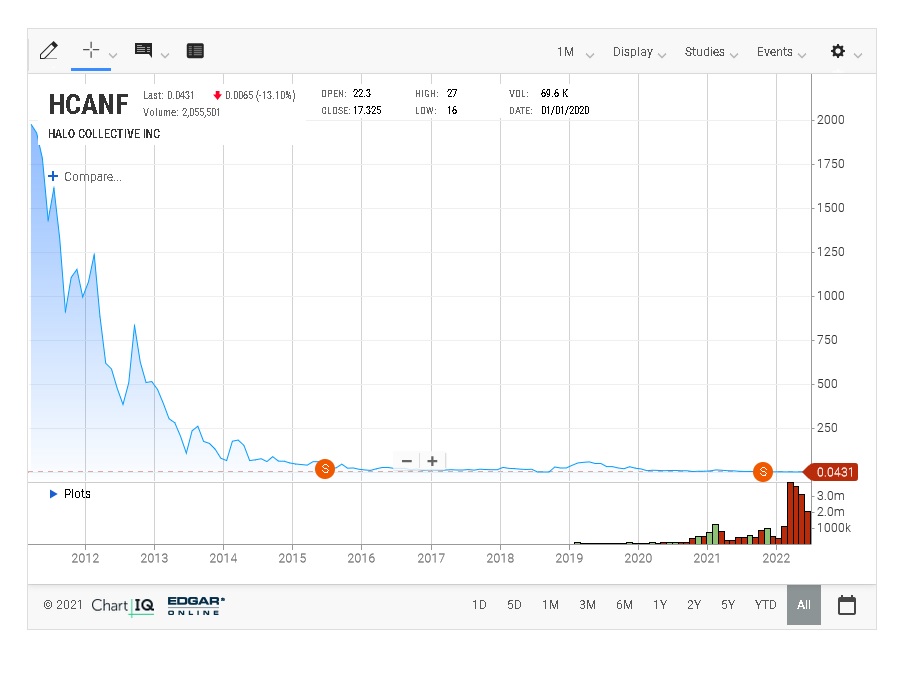Image resolution: width=912 pixels, height=694 pixels.
Task: Click the EDGAR Online link
Action: click(x=193, y=605)
